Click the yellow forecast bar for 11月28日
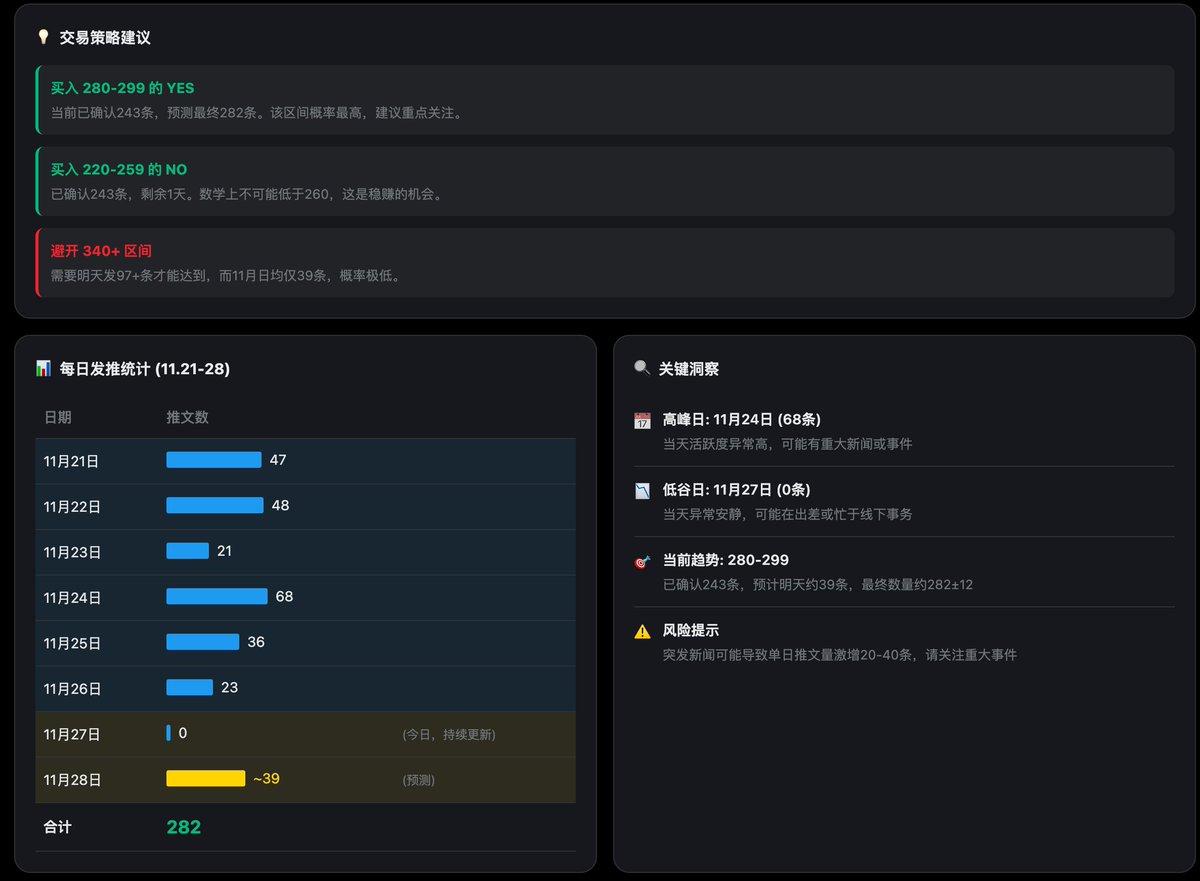 tap(206, 778)
